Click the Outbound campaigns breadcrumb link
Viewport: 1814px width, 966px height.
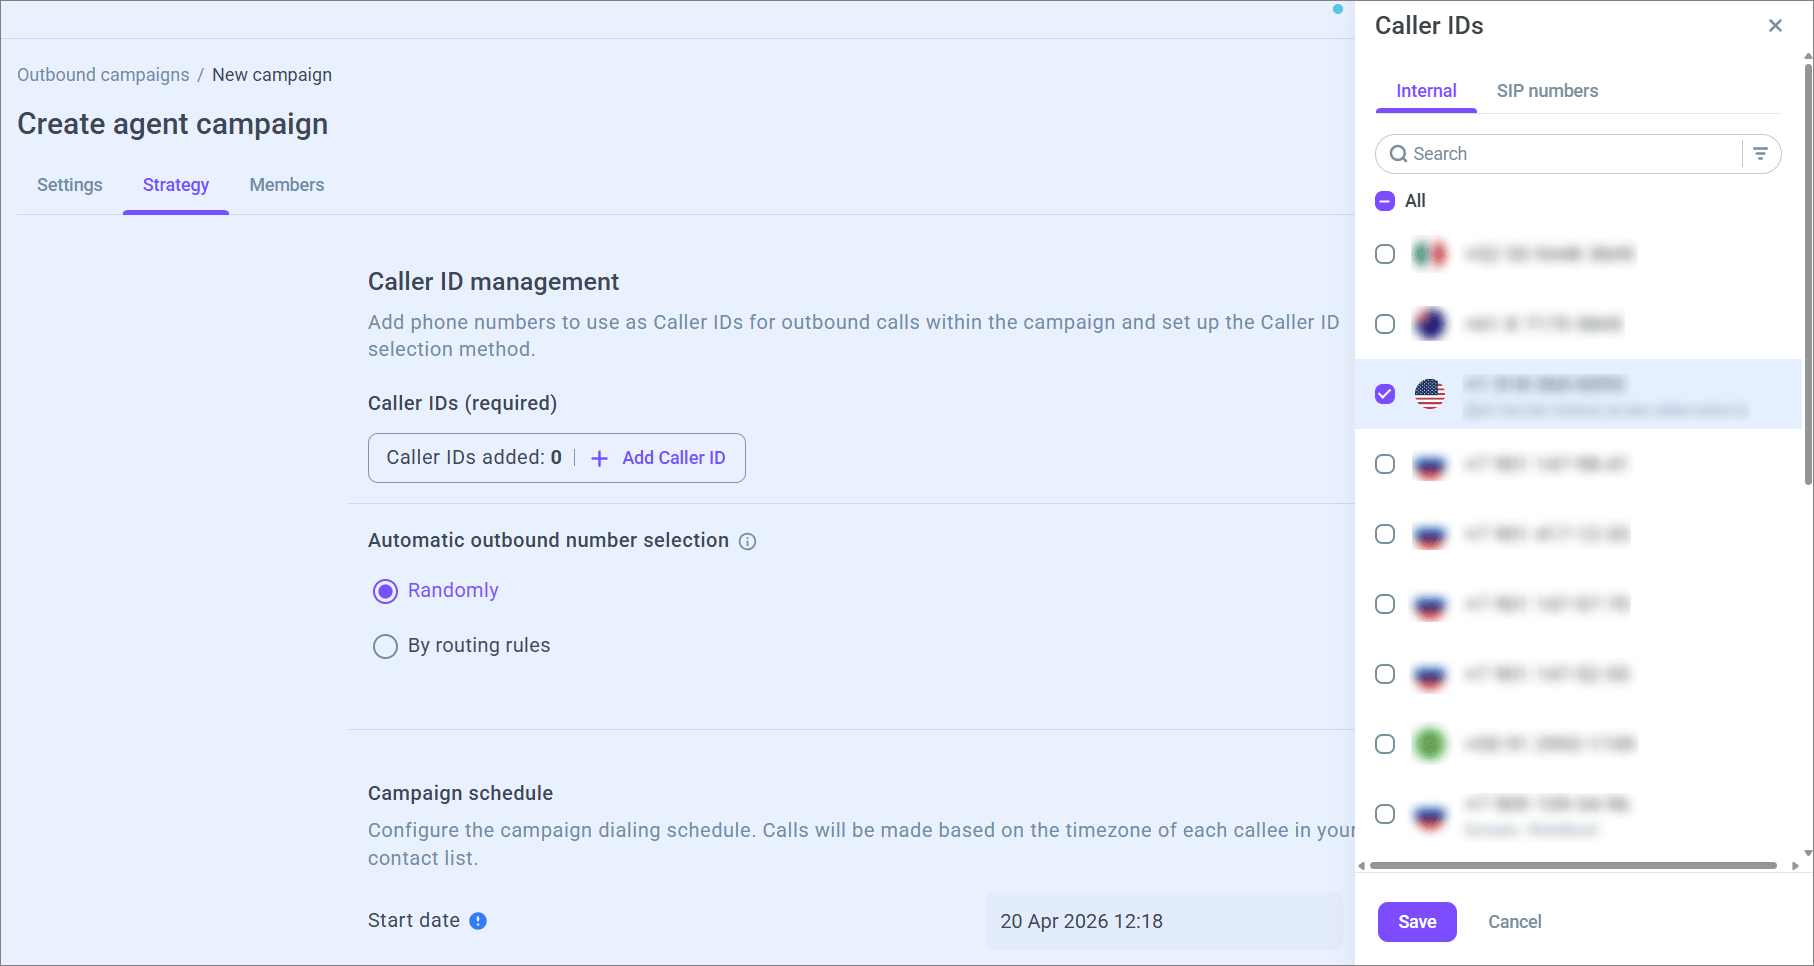click(x=103, y=75)
